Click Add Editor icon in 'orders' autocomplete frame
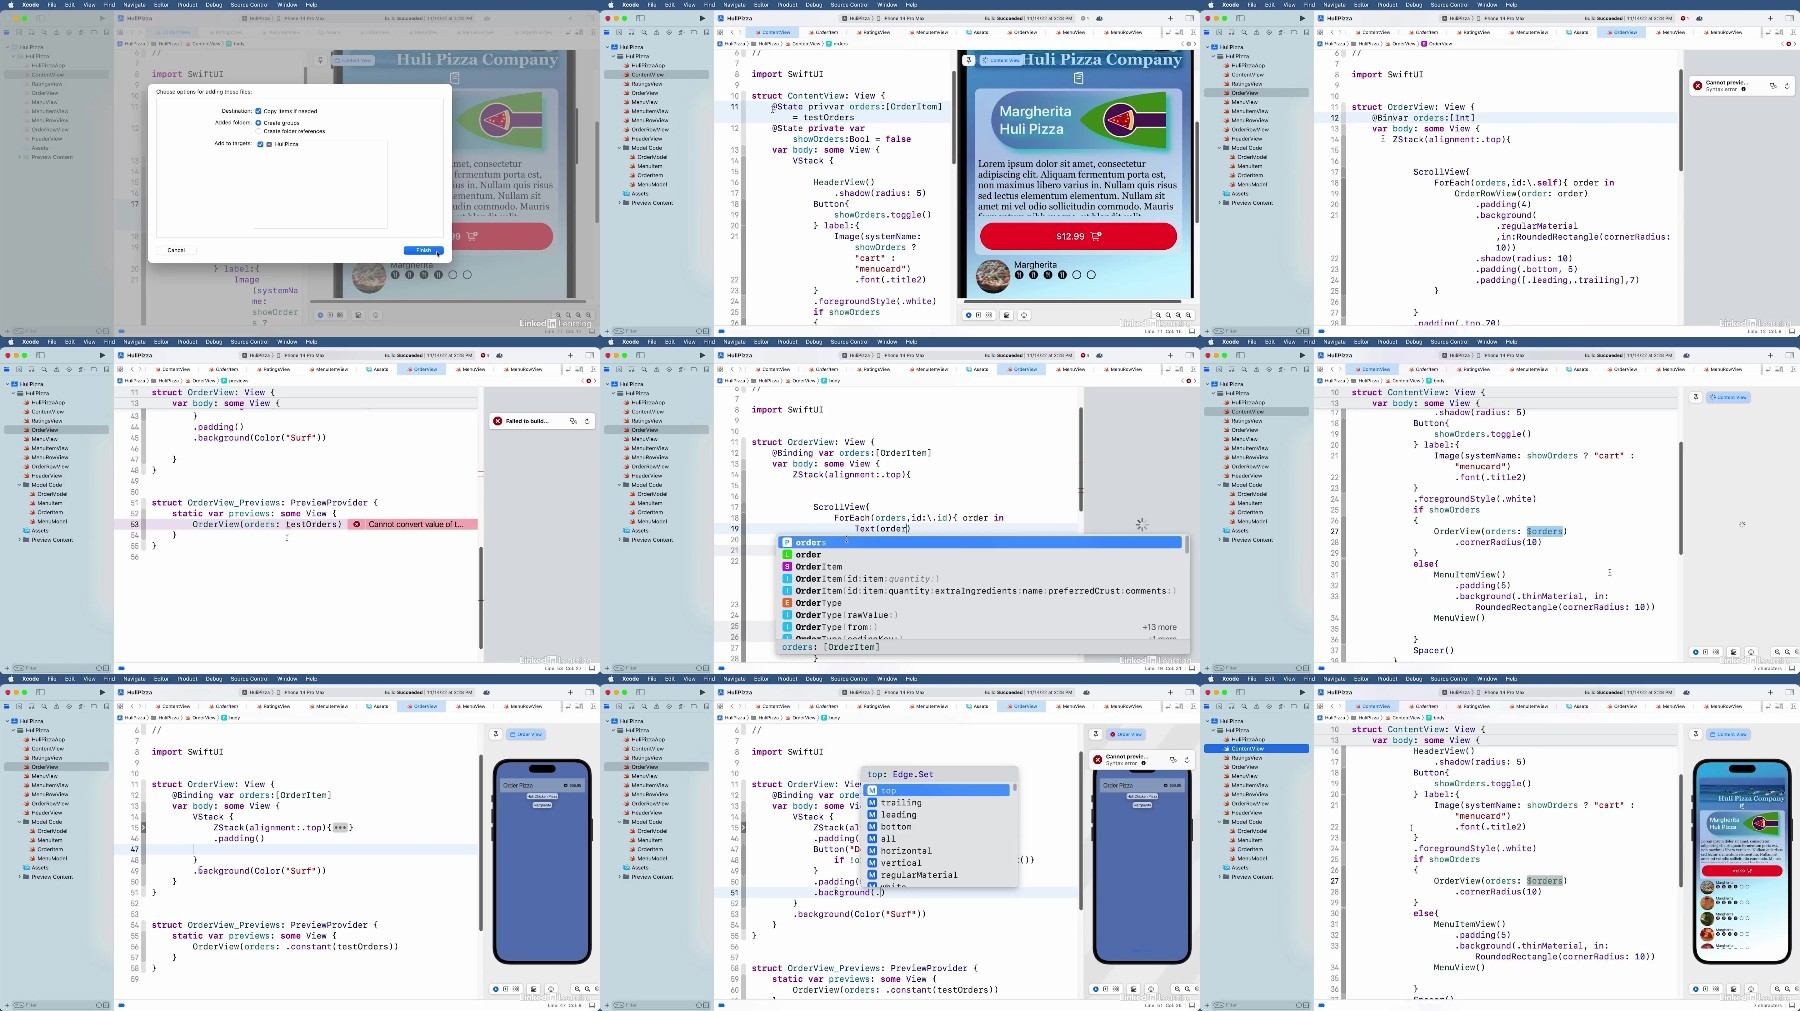 pos(1193,369)
